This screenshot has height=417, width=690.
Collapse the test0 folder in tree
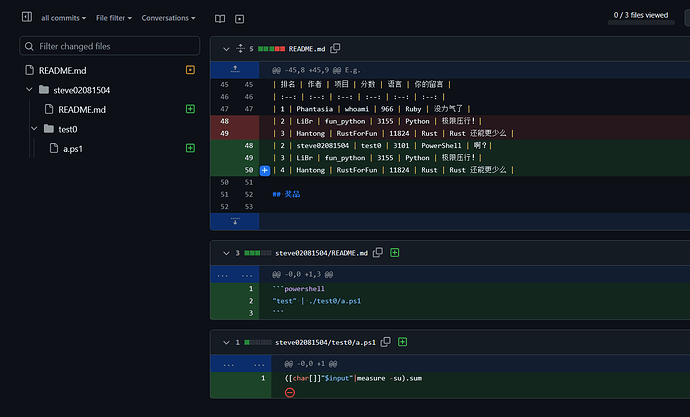point(34,128)
